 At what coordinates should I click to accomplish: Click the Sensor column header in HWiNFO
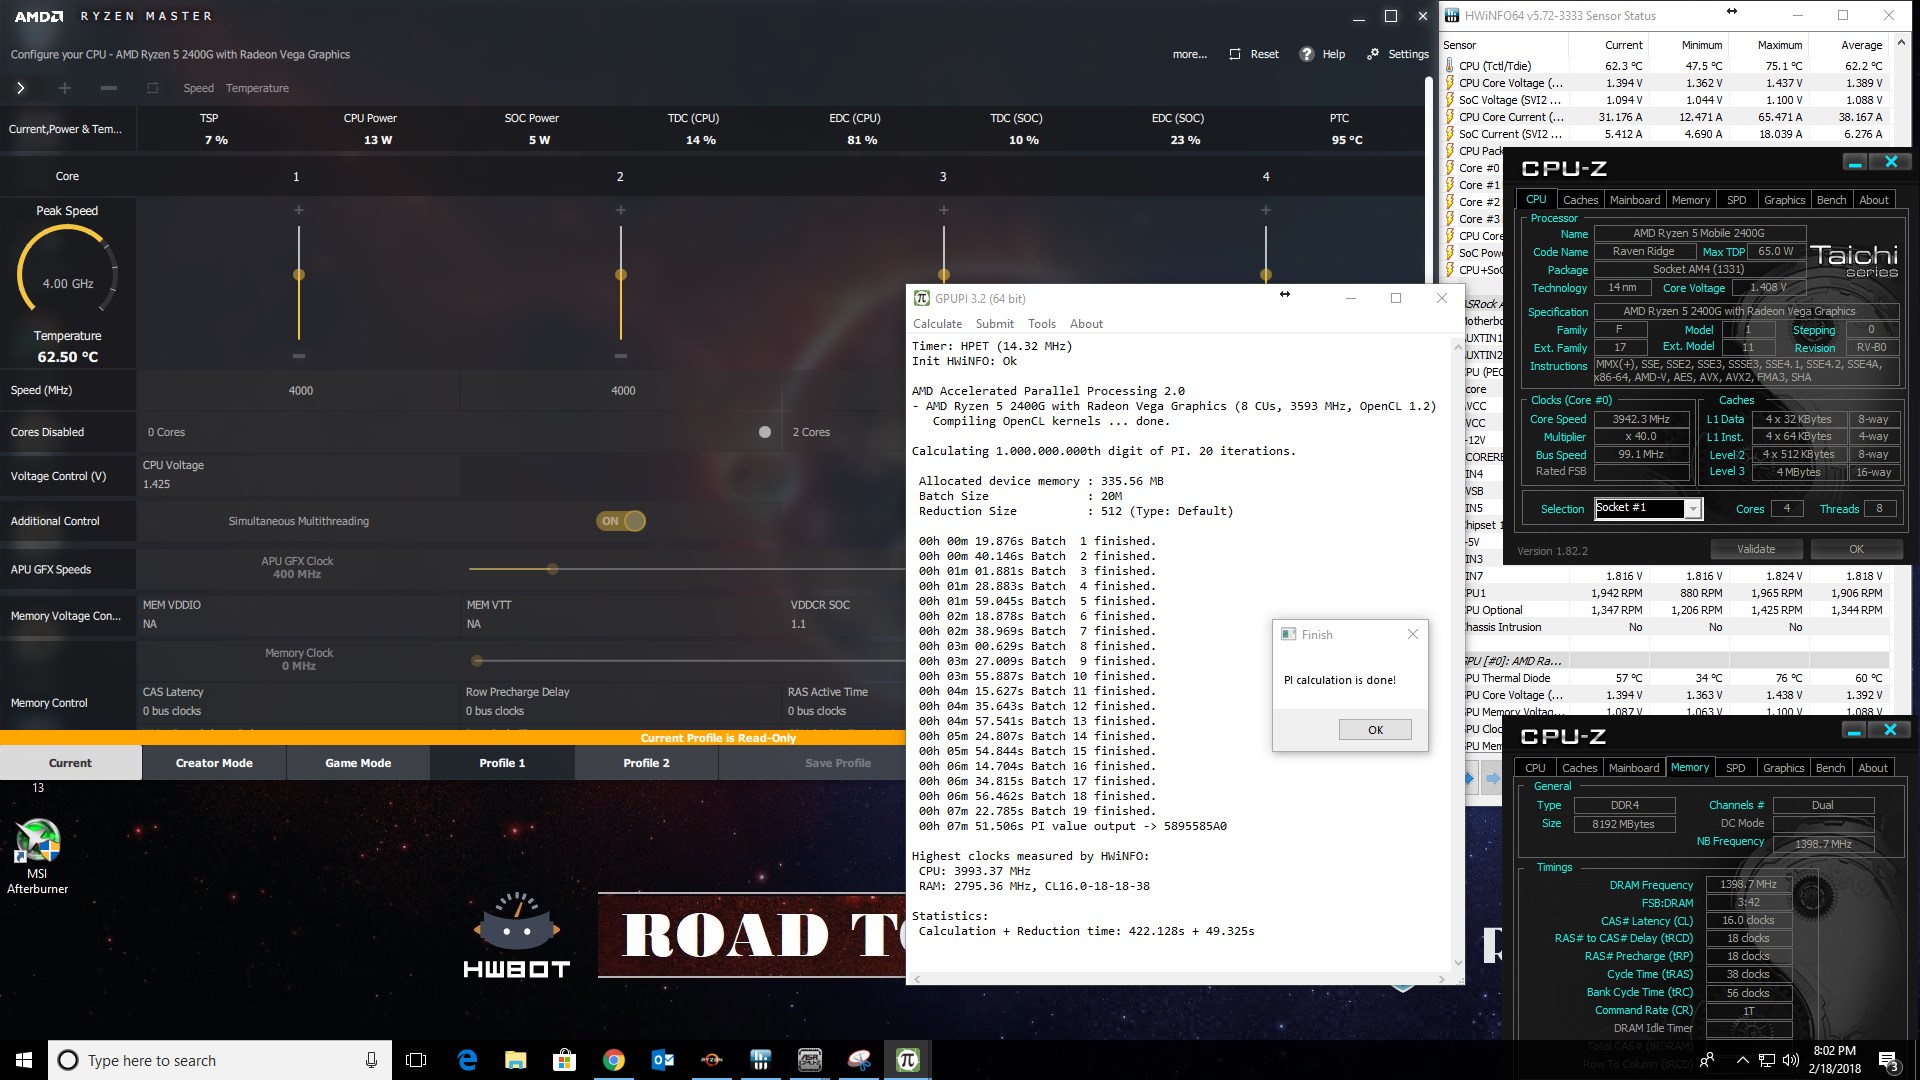[1504, 45]
